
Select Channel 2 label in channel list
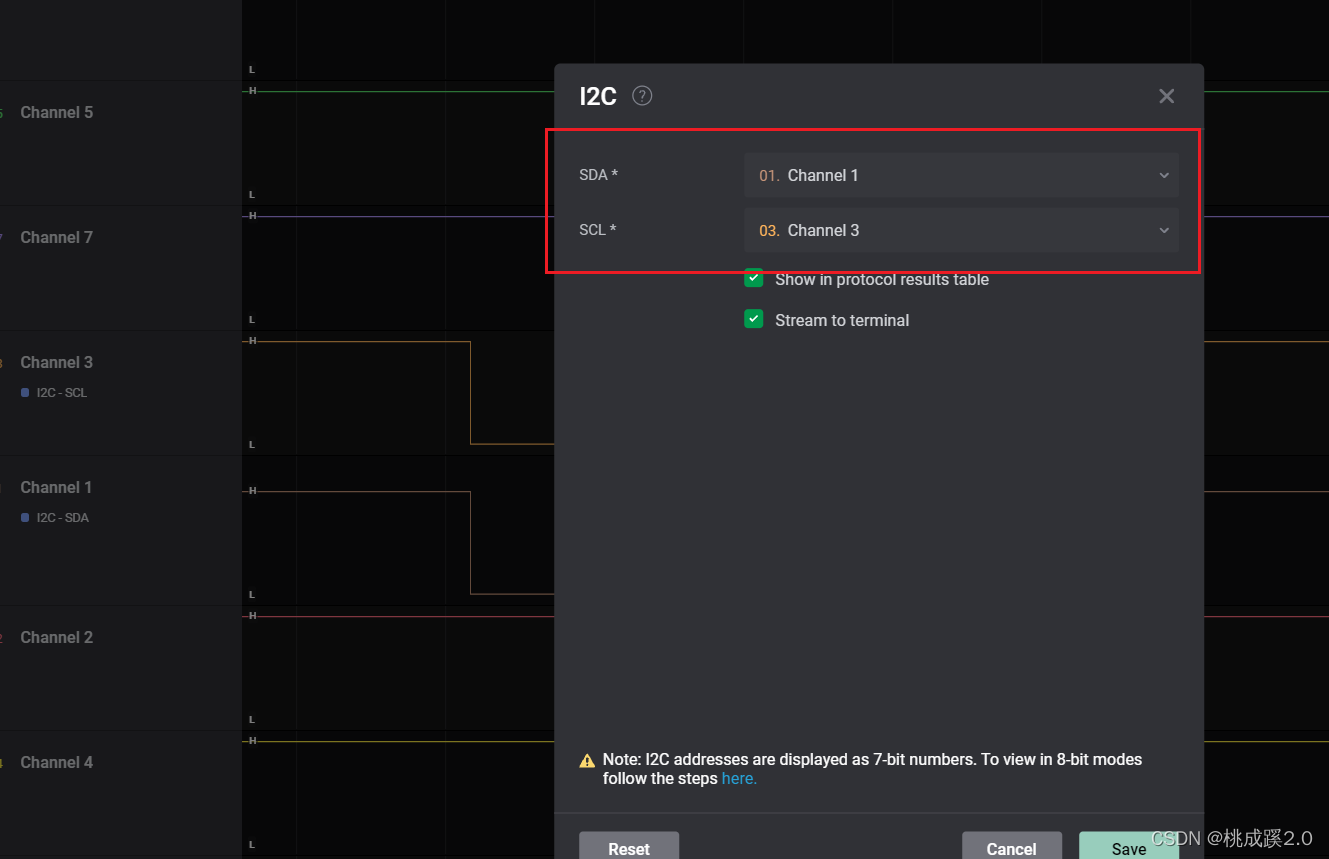57,637
